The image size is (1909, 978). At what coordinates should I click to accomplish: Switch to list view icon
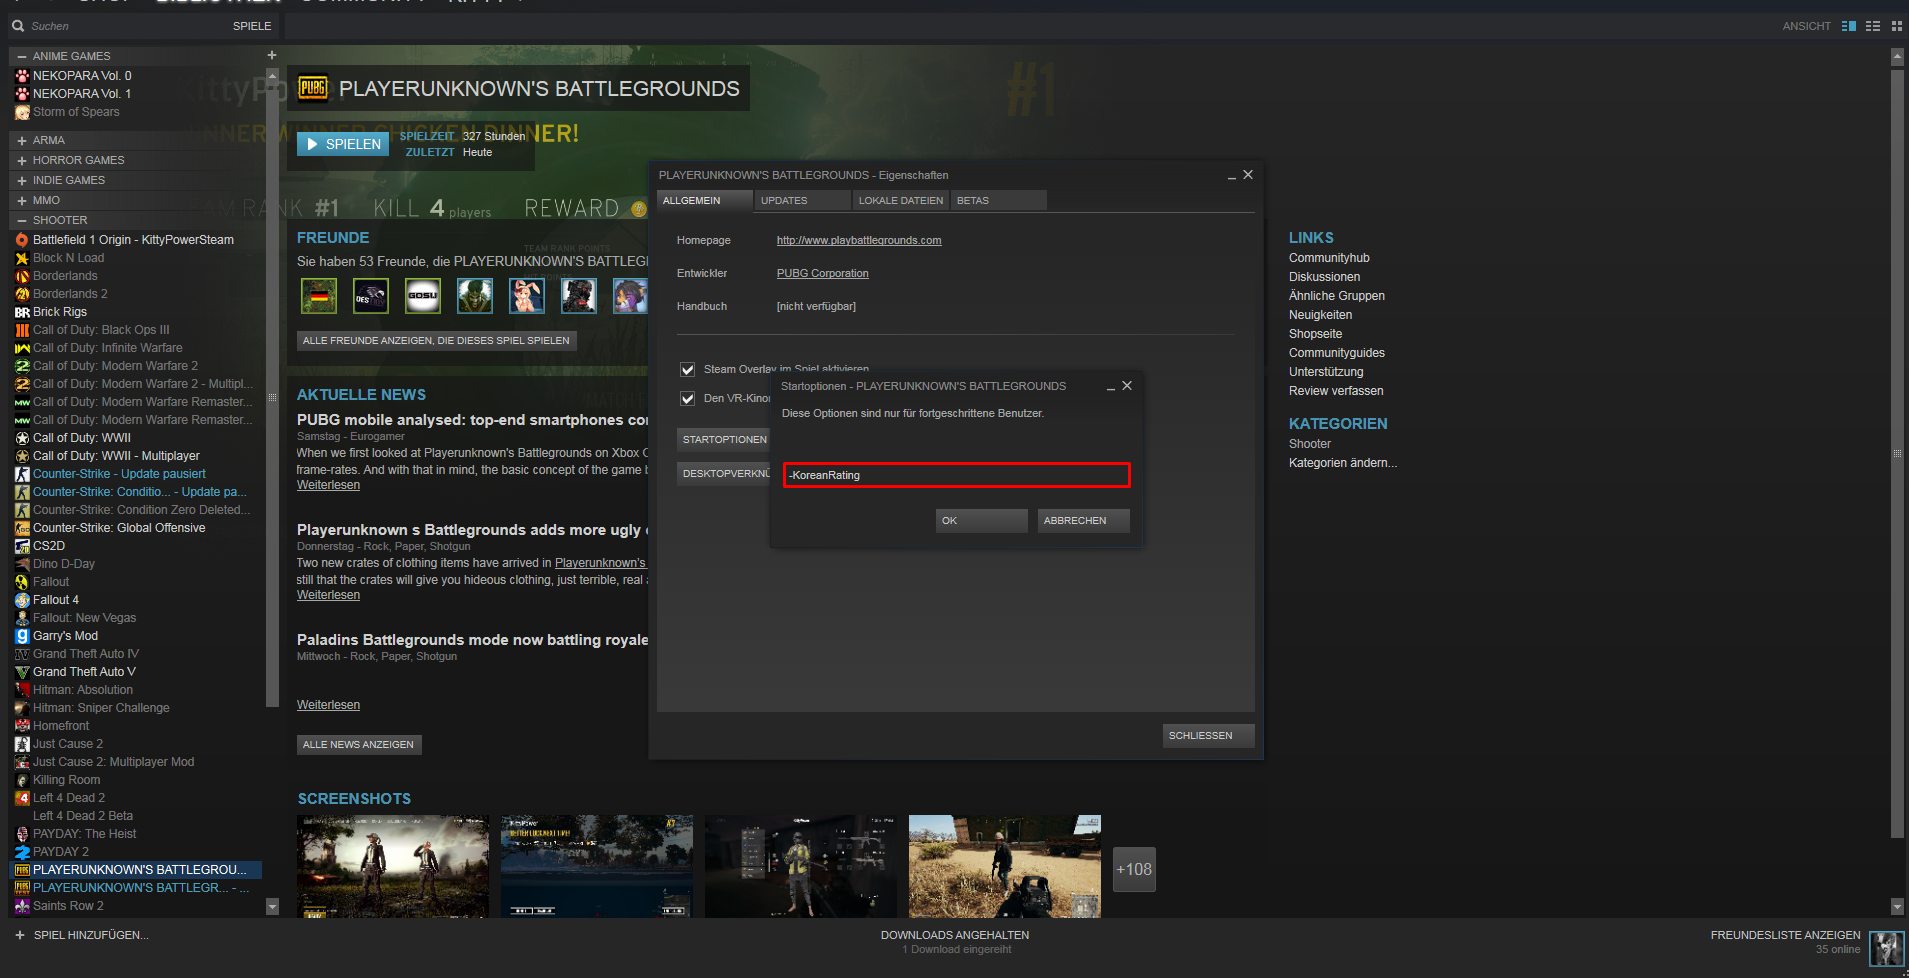(1873, 26)
